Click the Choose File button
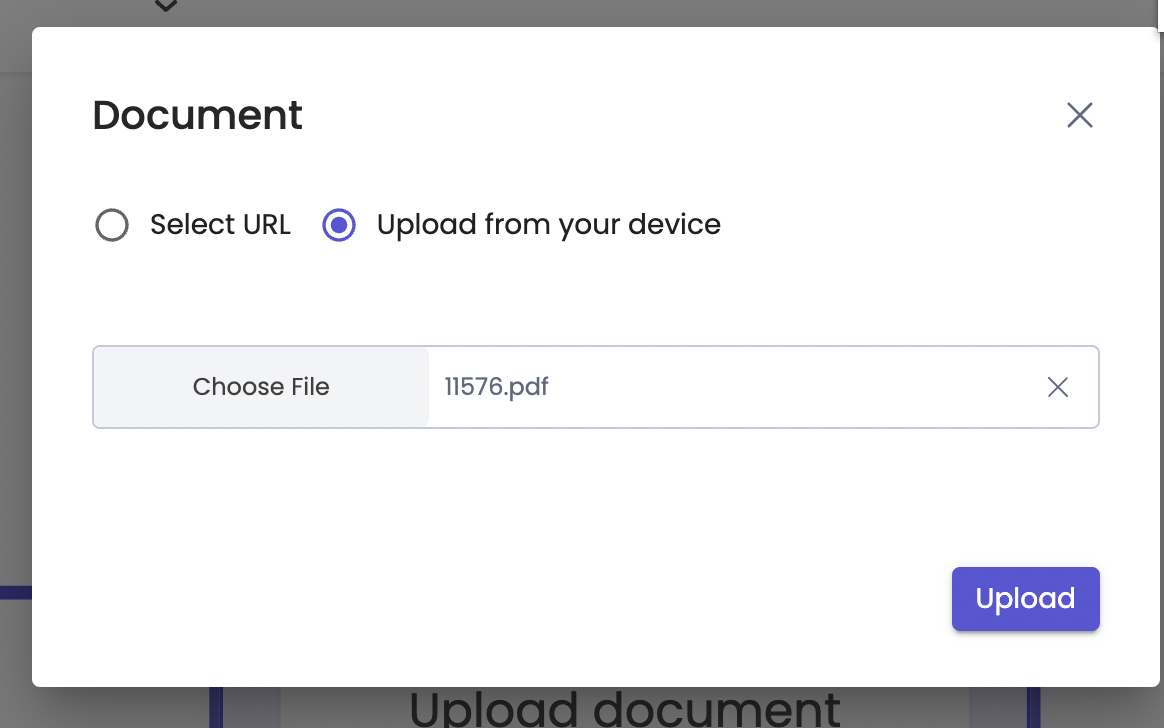The height and width of the screenshot is (728, 1164). [261, 387]
